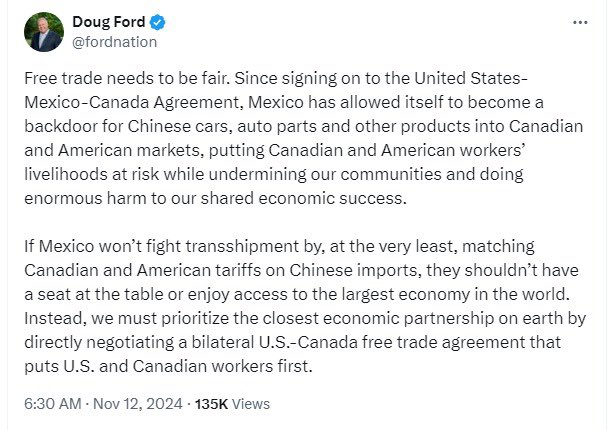Viewport: 607px width, 430px height.
Task: Open the three-dot more options menu
Action: pyautogui.click(x=580, y=22)
